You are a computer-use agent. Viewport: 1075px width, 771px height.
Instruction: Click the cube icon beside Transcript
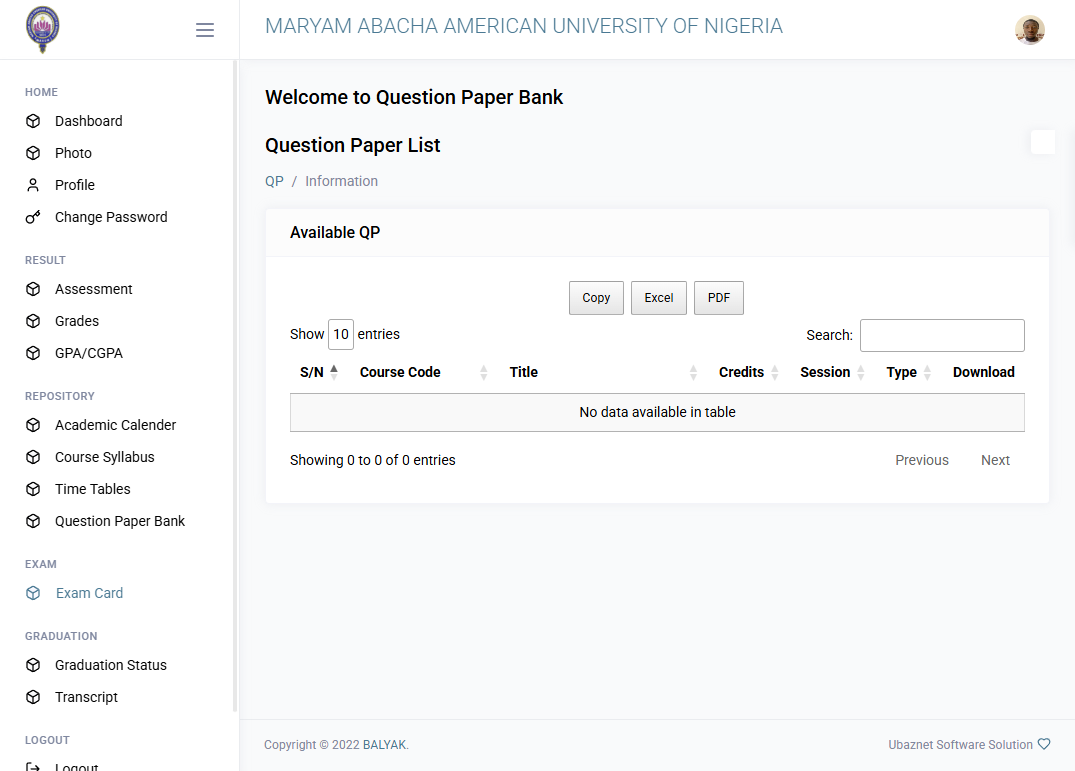[33, 697]
